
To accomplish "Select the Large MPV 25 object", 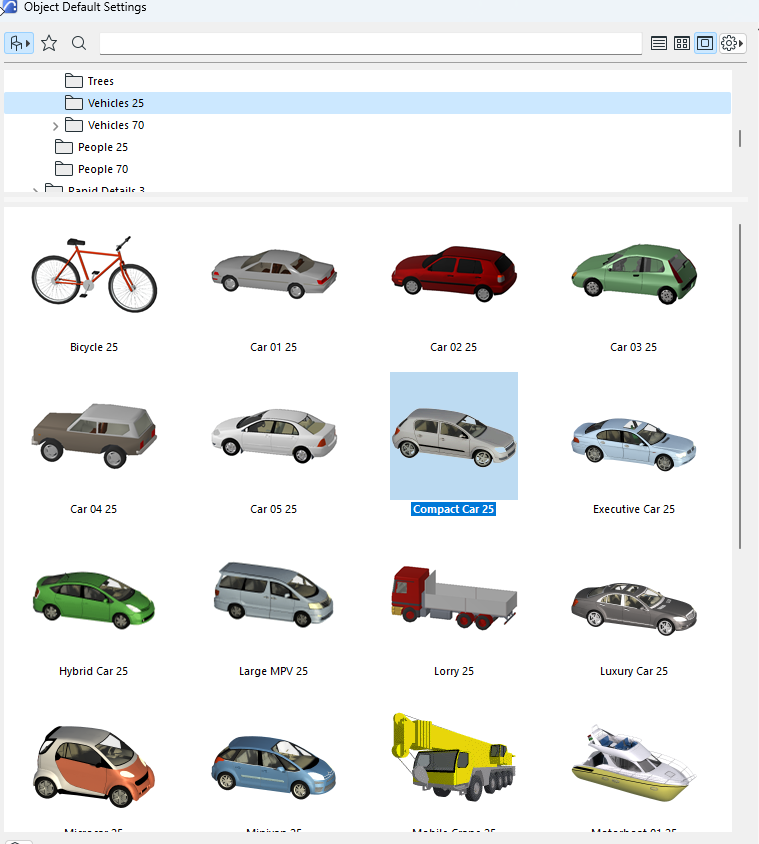I will 274,595.
